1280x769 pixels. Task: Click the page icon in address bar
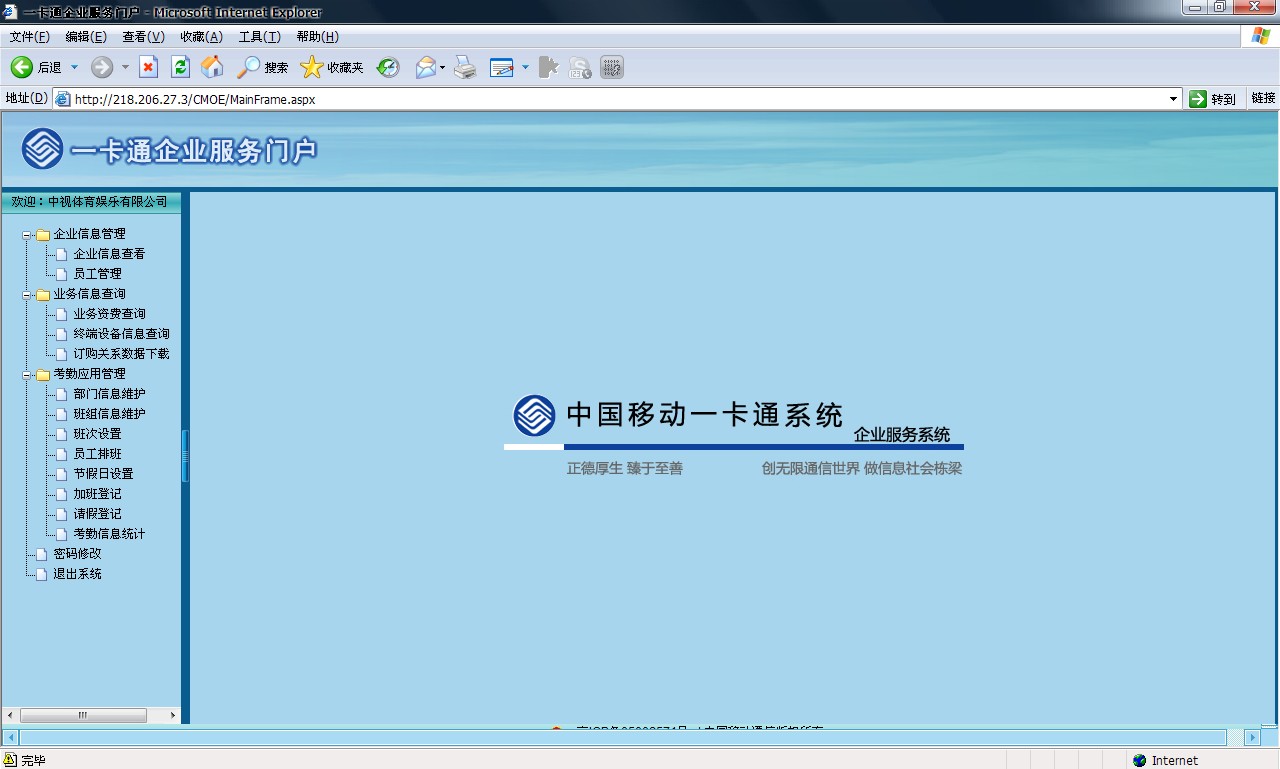62,99
